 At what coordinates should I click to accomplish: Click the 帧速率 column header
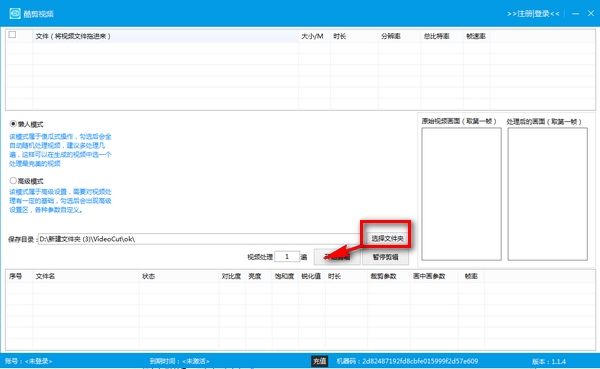point(476,36)
